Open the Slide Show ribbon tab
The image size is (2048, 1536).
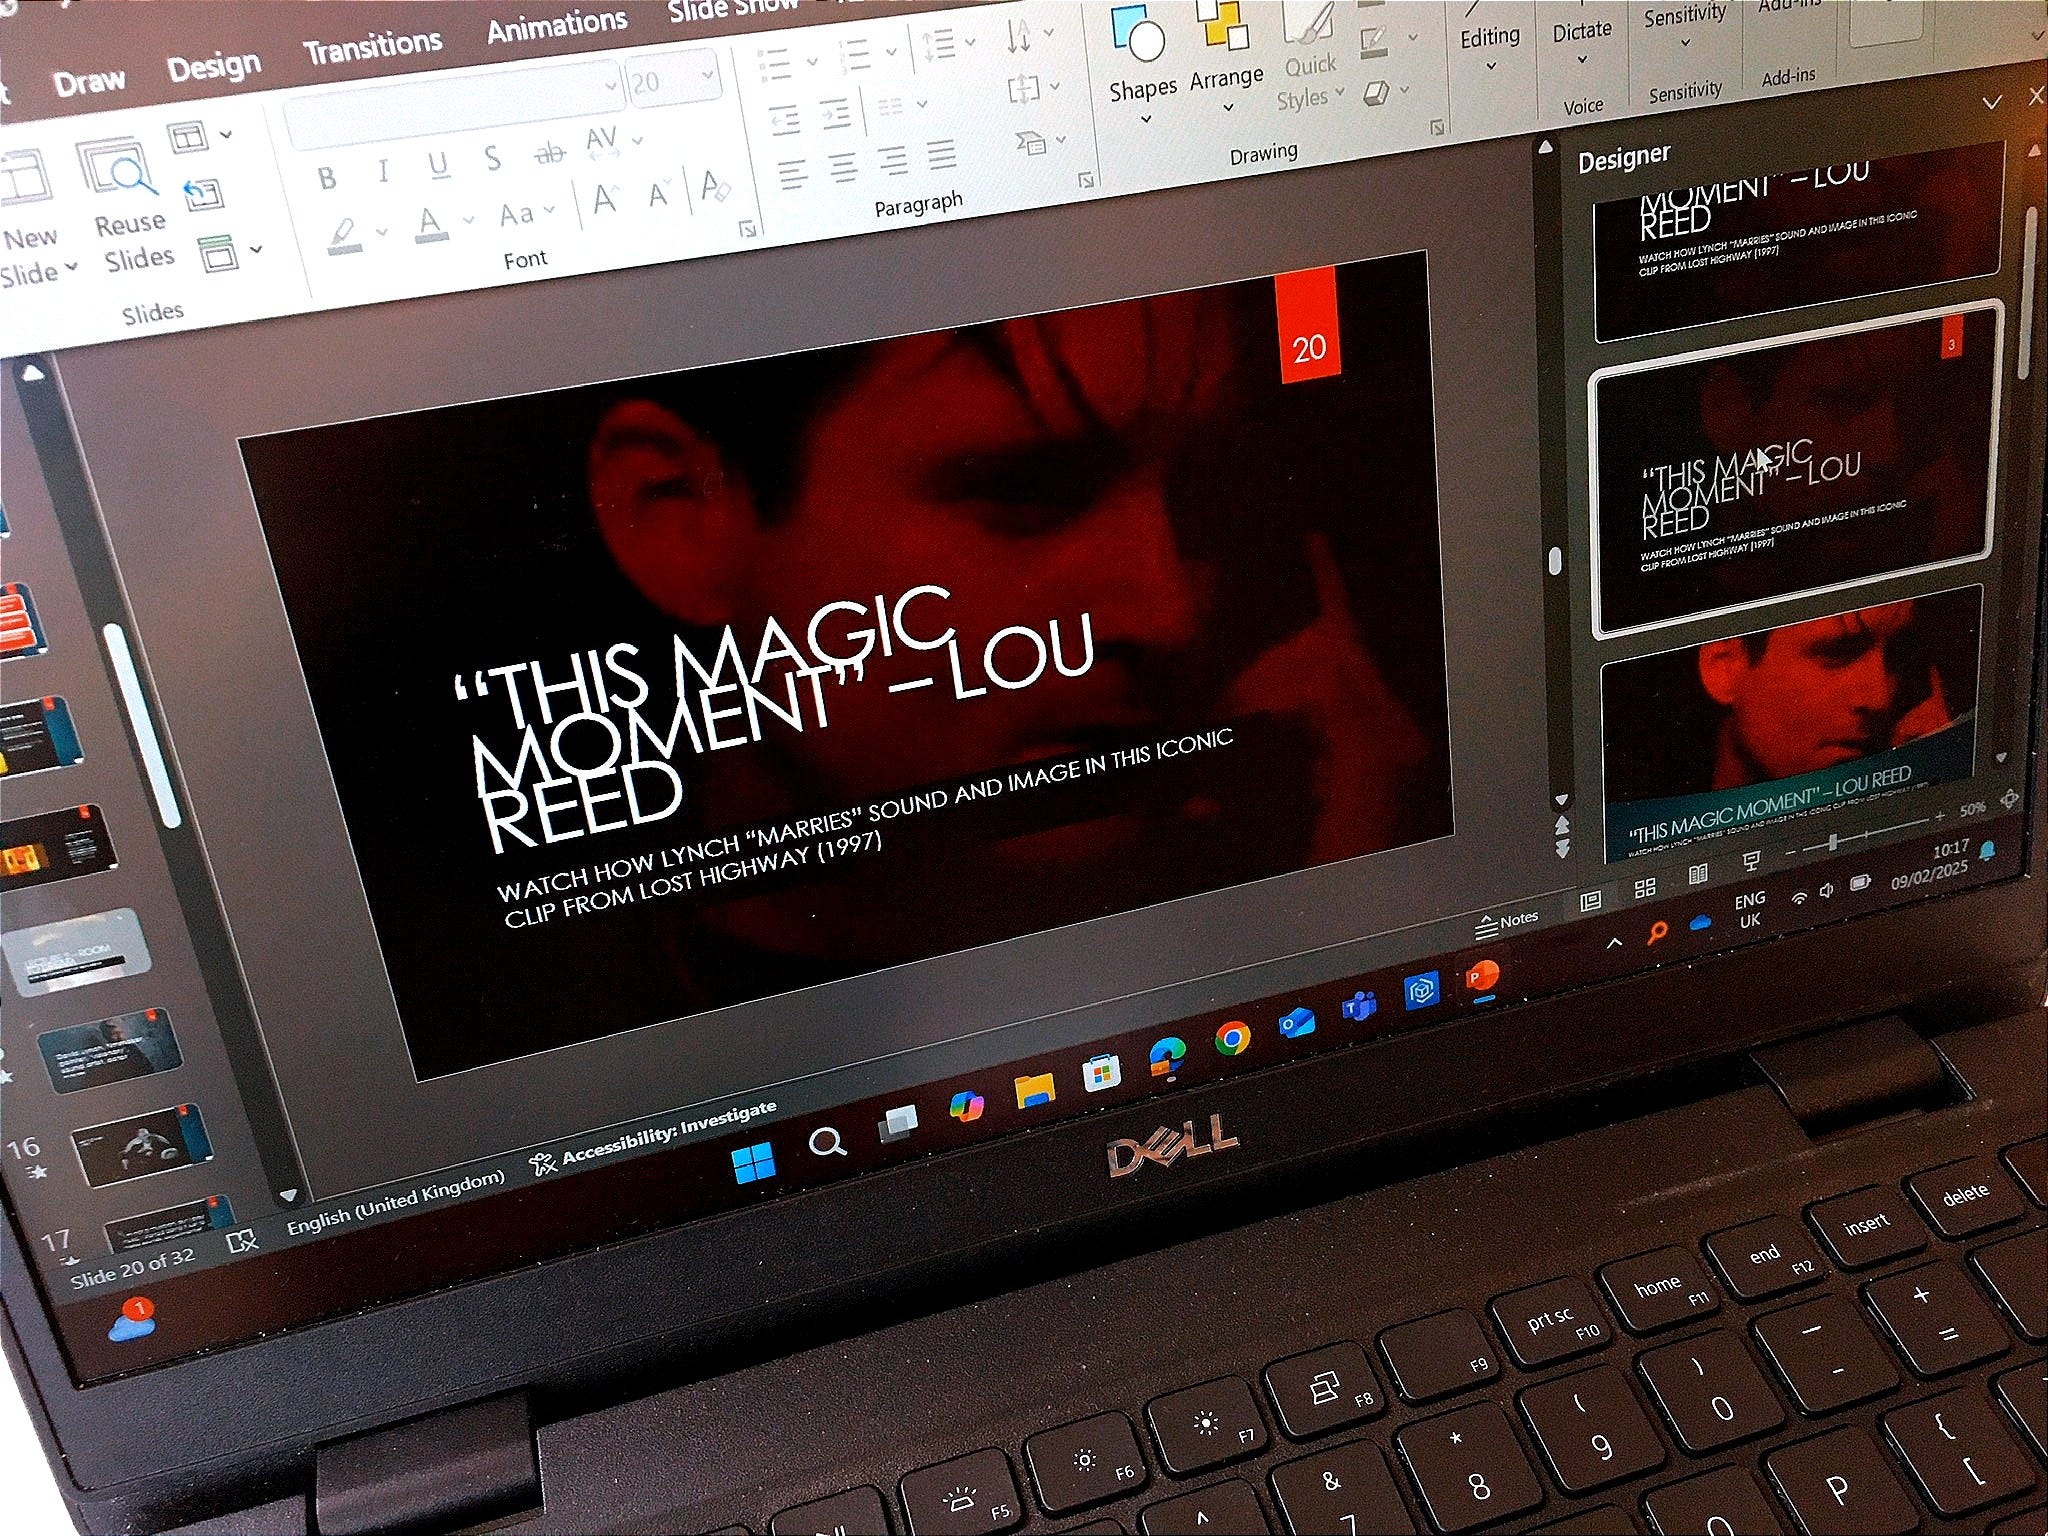pyautogui.click(x=733, y=8)
